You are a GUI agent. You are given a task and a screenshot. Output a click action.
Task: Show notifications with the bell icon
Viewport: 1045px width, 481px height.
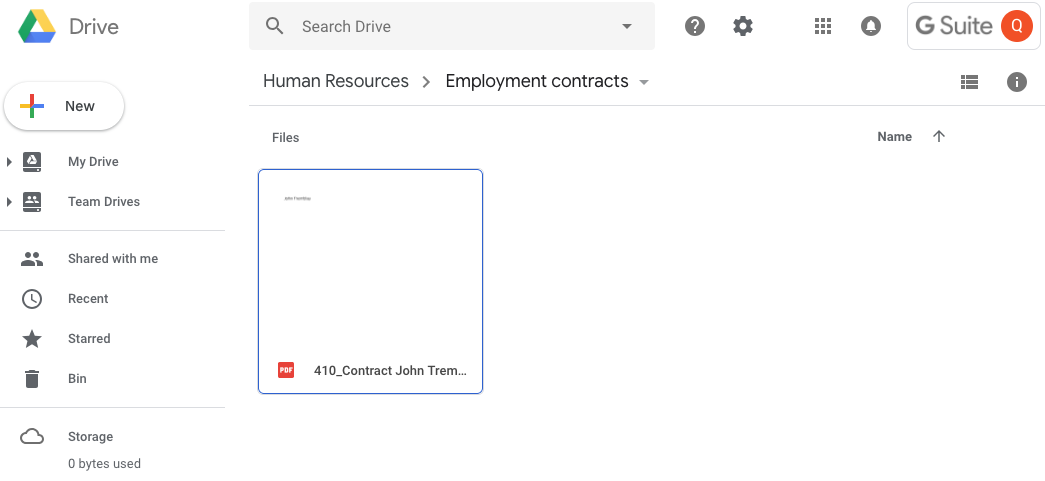870,26
